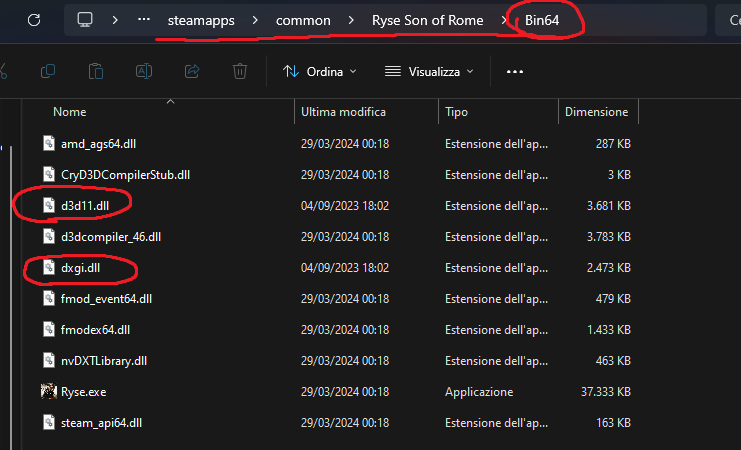This screenshot has height=450, width=741.
Task: Click the Ryse.exe application icon
Action: point(49,391)
